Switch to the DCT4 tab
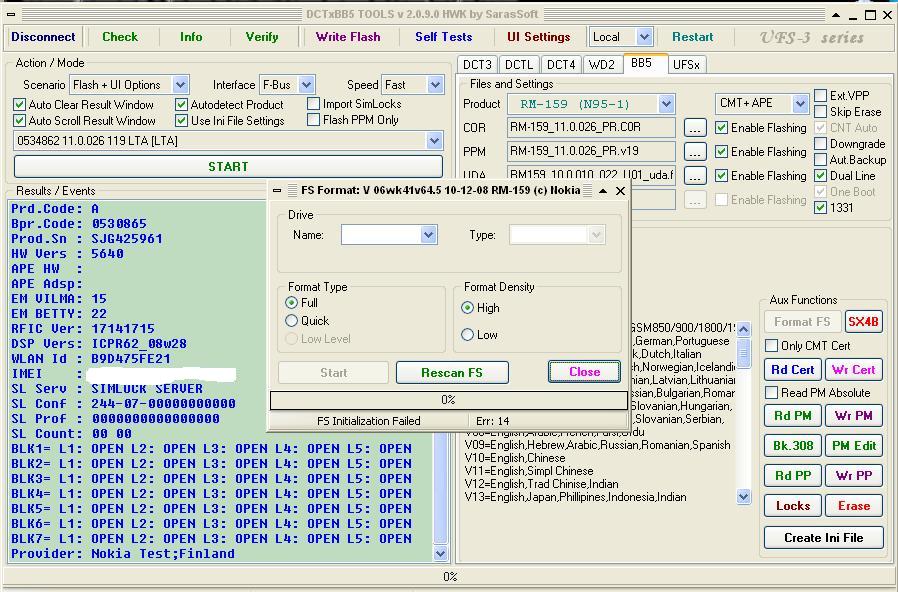 [561, 65]
